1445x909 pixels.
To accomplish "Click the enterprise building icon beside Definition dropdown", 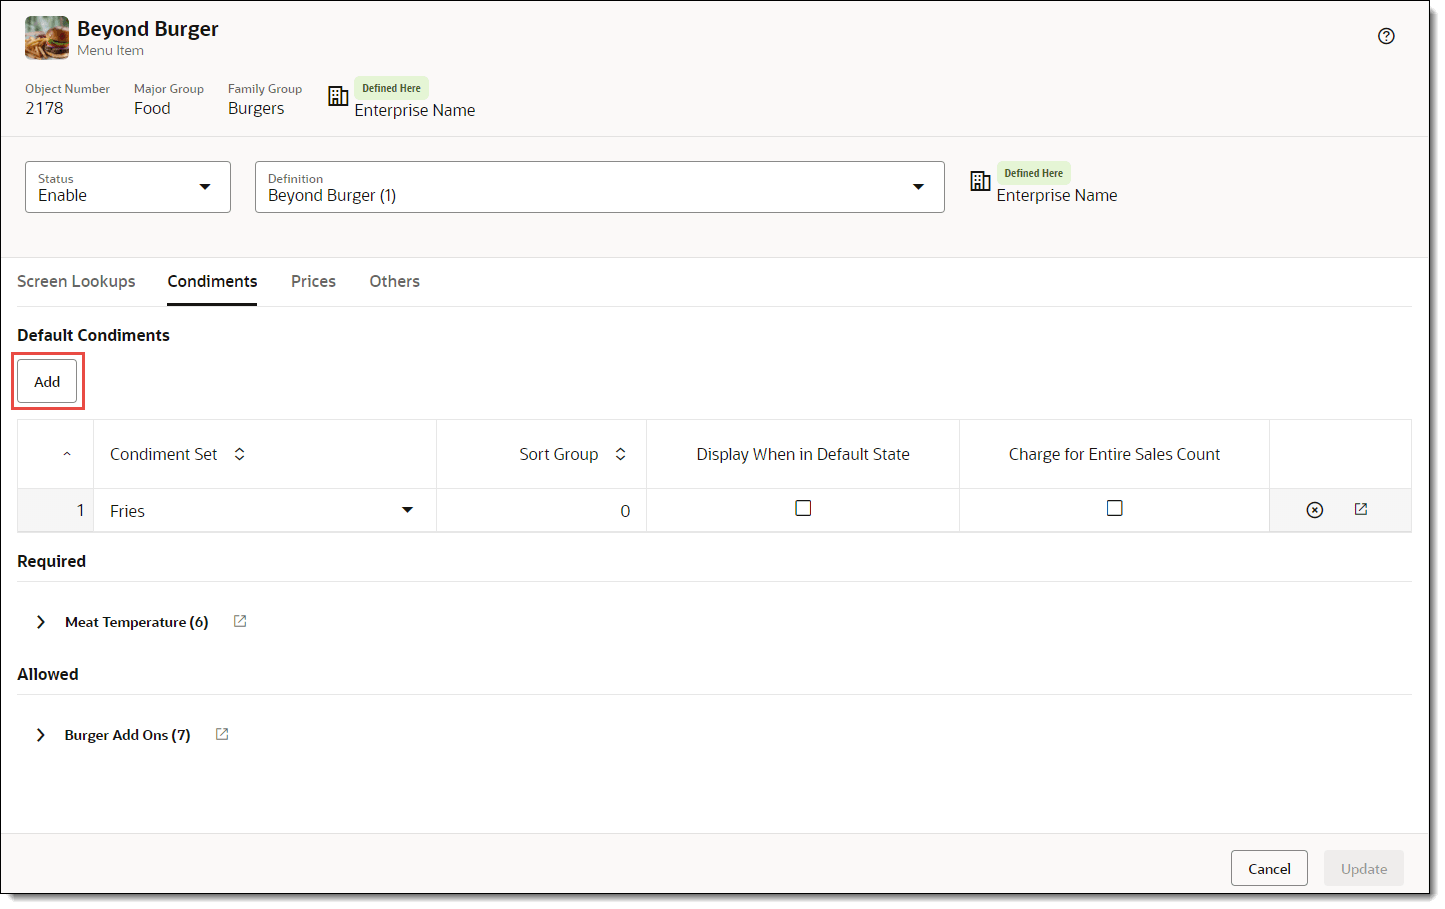I will pos(980,181).
